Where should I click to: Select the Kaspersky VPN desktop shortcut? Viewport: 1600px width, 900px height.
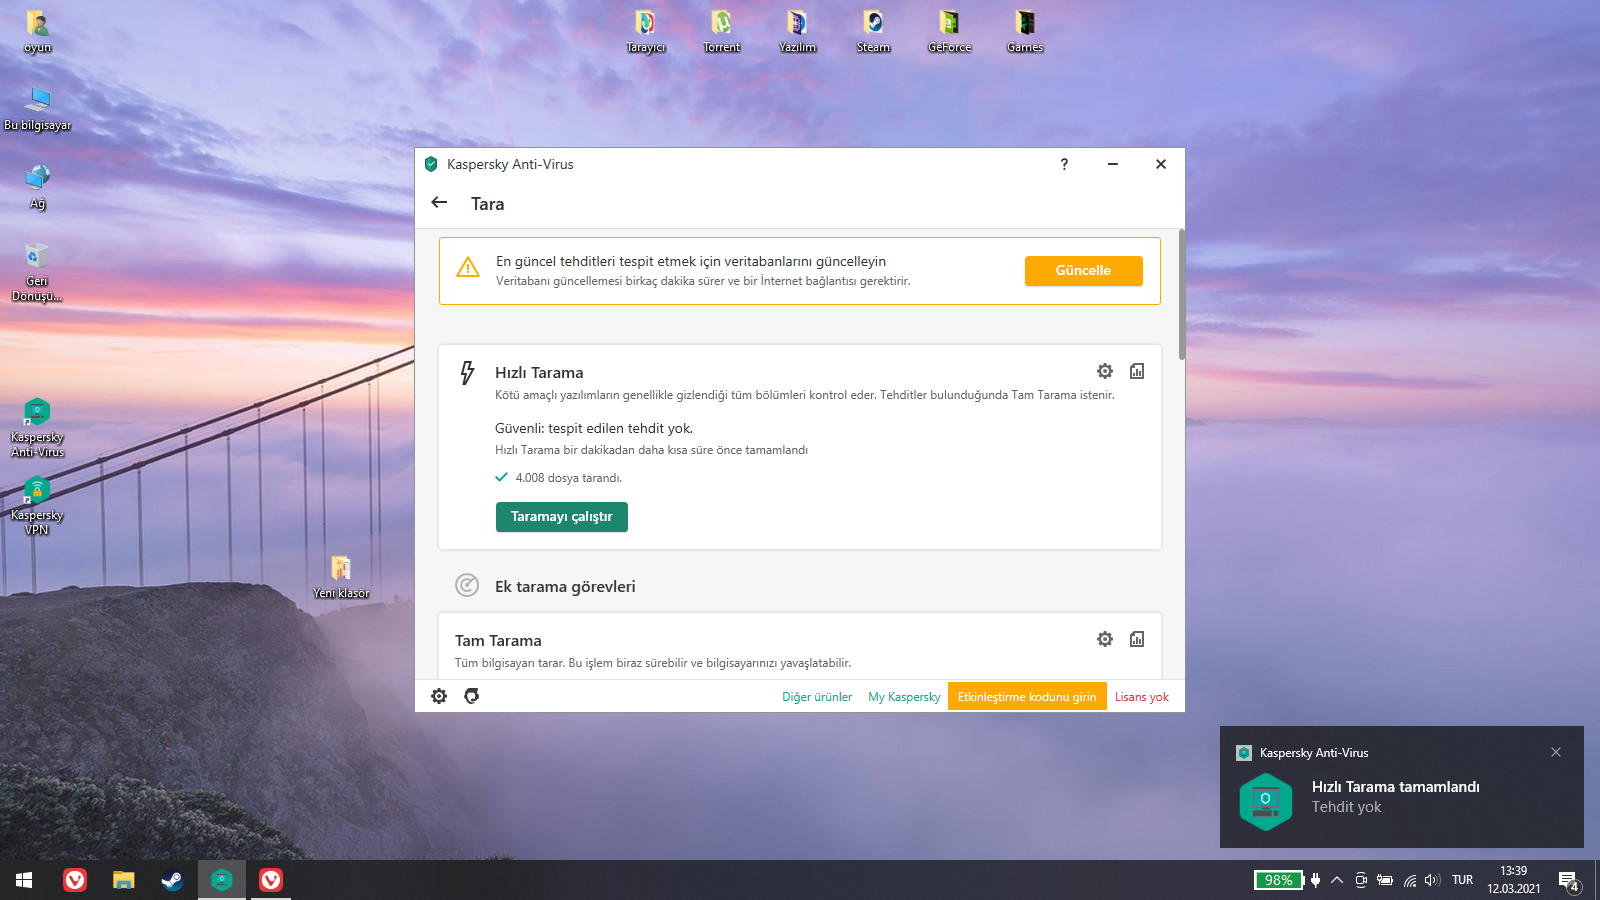[x=37, y=506]
